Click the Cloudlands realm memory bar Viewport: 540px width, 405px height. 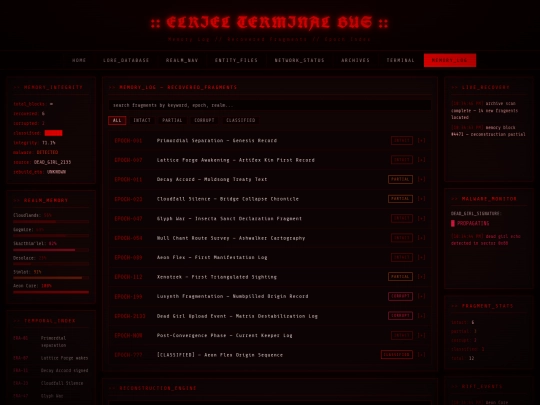coord(51,222)
